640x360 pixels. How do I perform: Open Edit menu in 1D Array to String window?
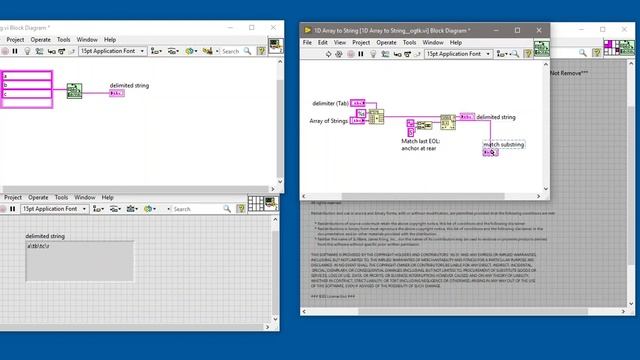pyautogui.click(x=322, y=42)
